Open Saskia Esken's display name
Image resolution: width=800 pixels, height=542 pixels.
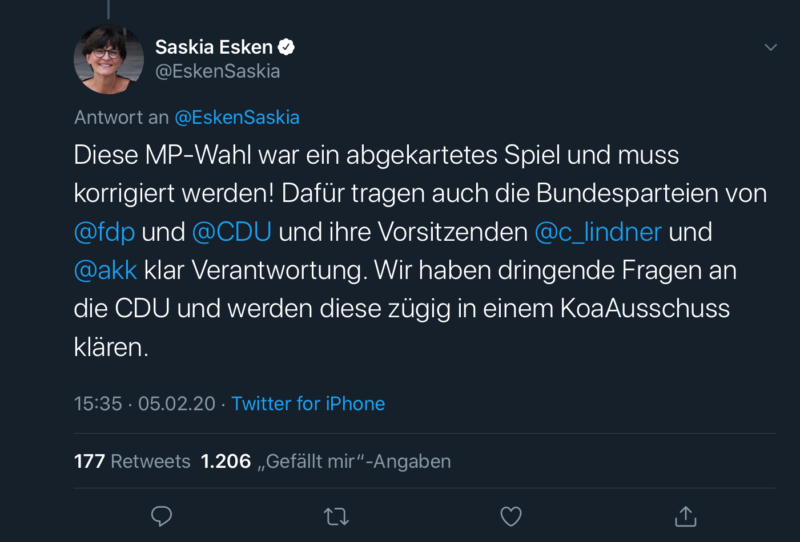click(213, 47)
